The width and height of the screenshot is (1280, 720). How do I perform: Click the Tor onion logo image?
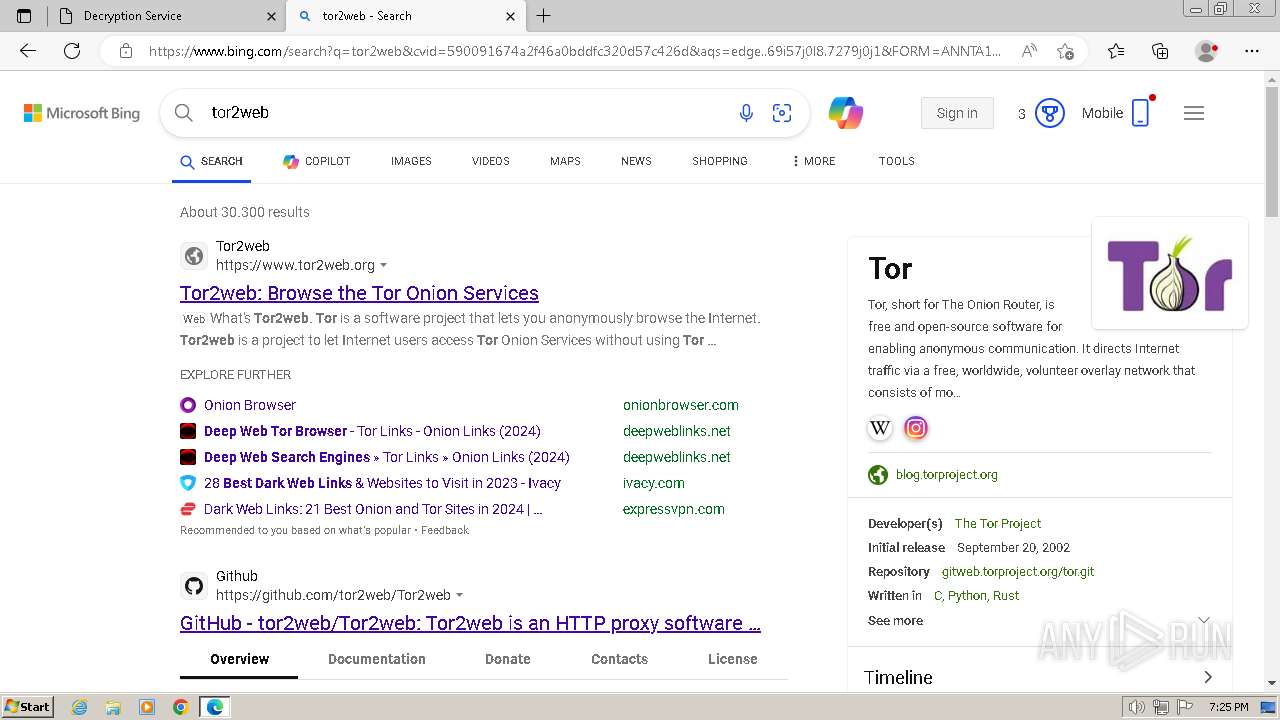1170,273
